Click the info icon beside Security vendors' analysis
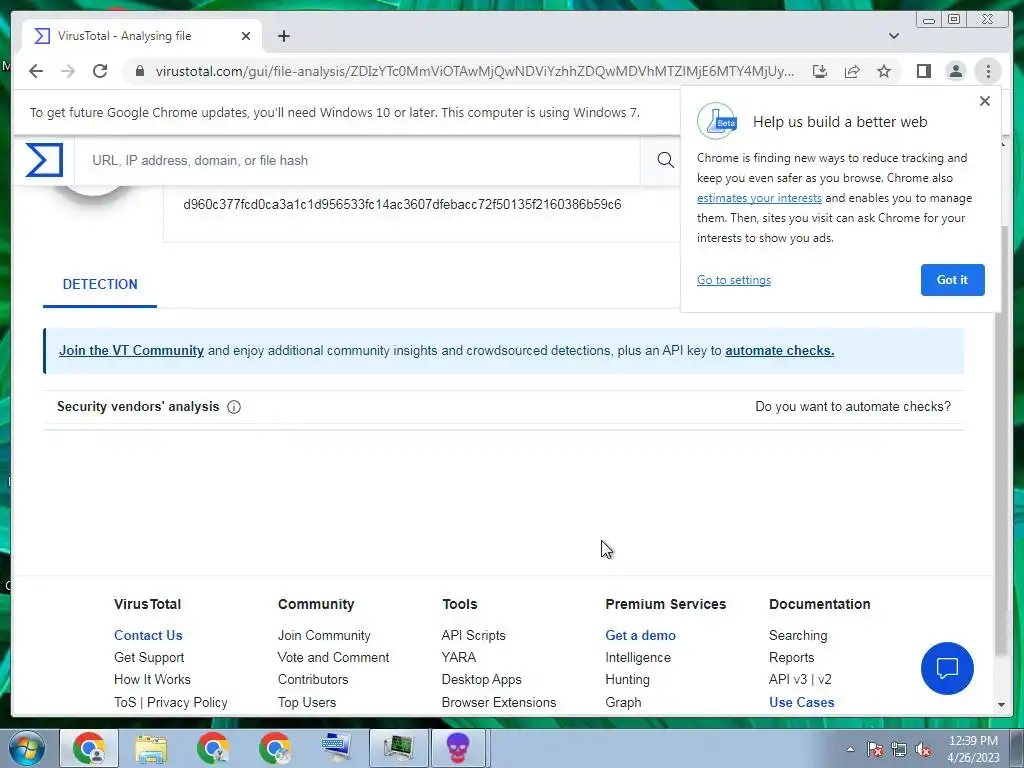 [x=234, y=407]
